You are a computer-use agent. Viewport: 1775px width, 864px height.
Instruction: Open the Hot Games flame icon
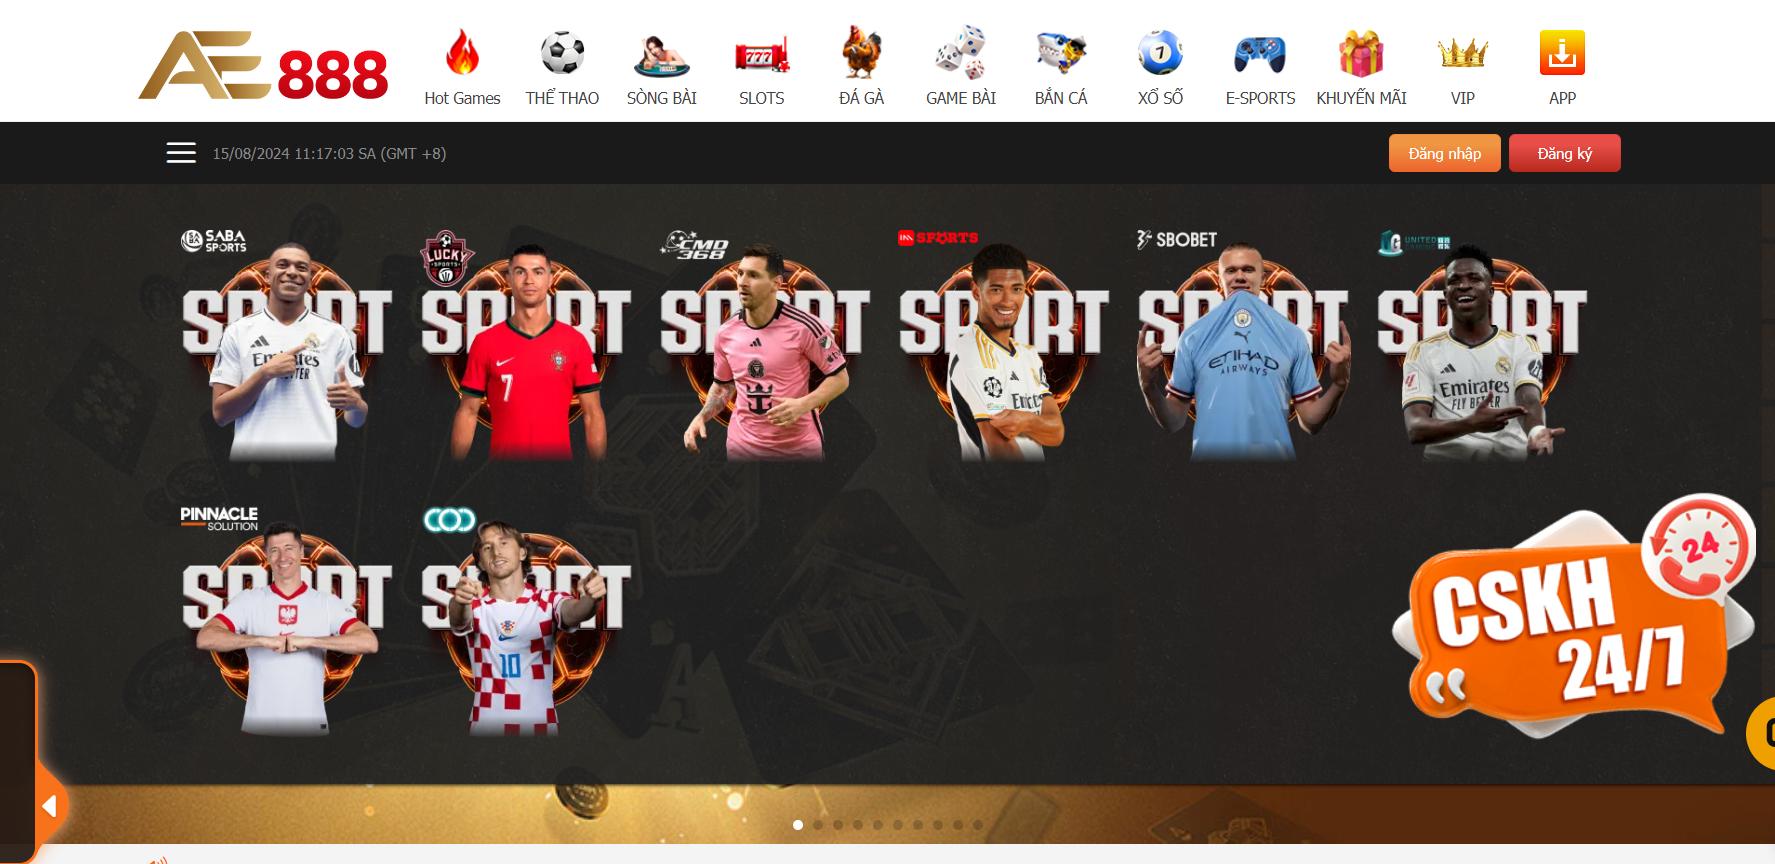coord(462,53)
